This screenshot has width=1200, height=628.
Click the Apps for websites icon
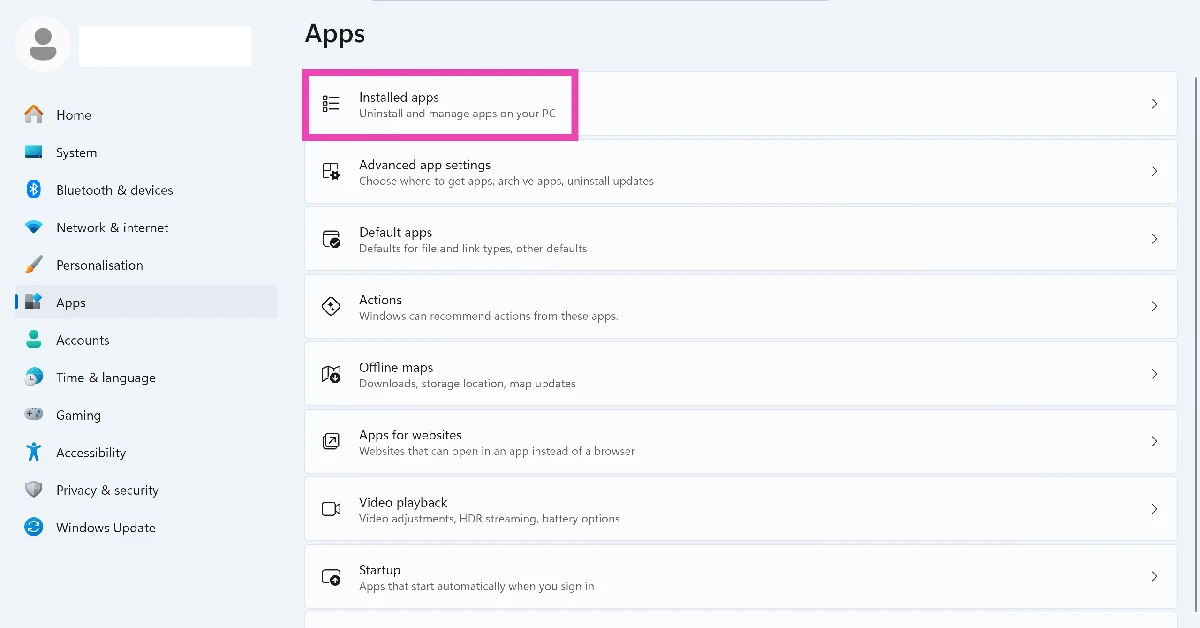331,441
